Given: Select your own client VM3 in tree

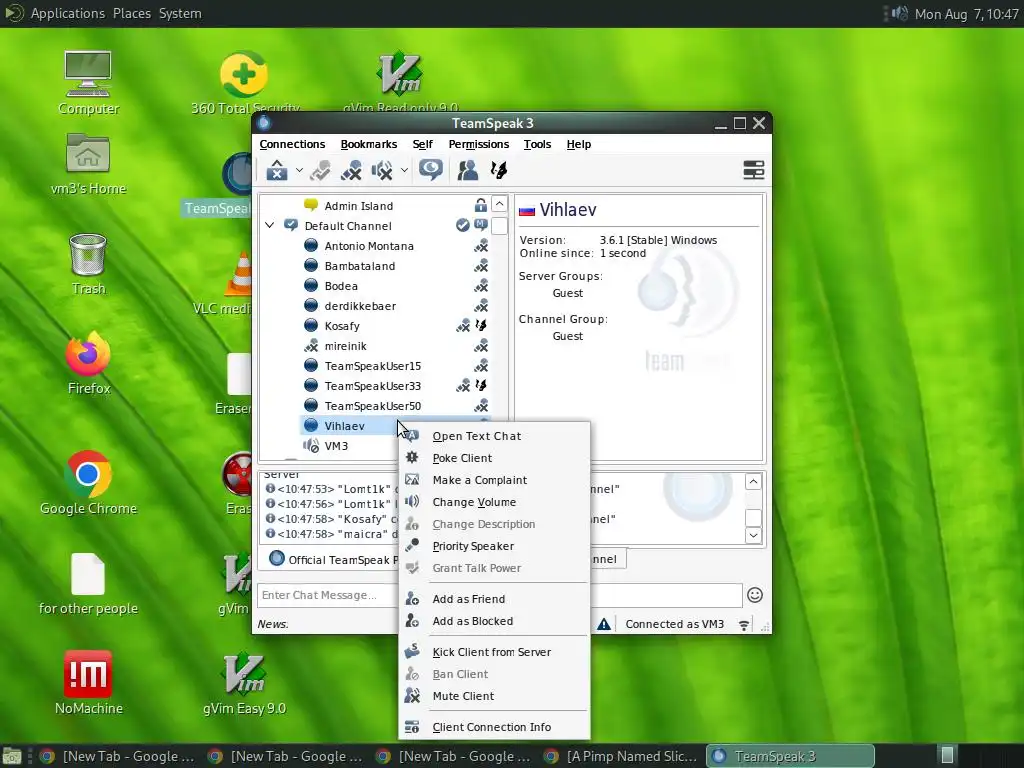Looking at the screenshot, I should click(x=336, y=446).
